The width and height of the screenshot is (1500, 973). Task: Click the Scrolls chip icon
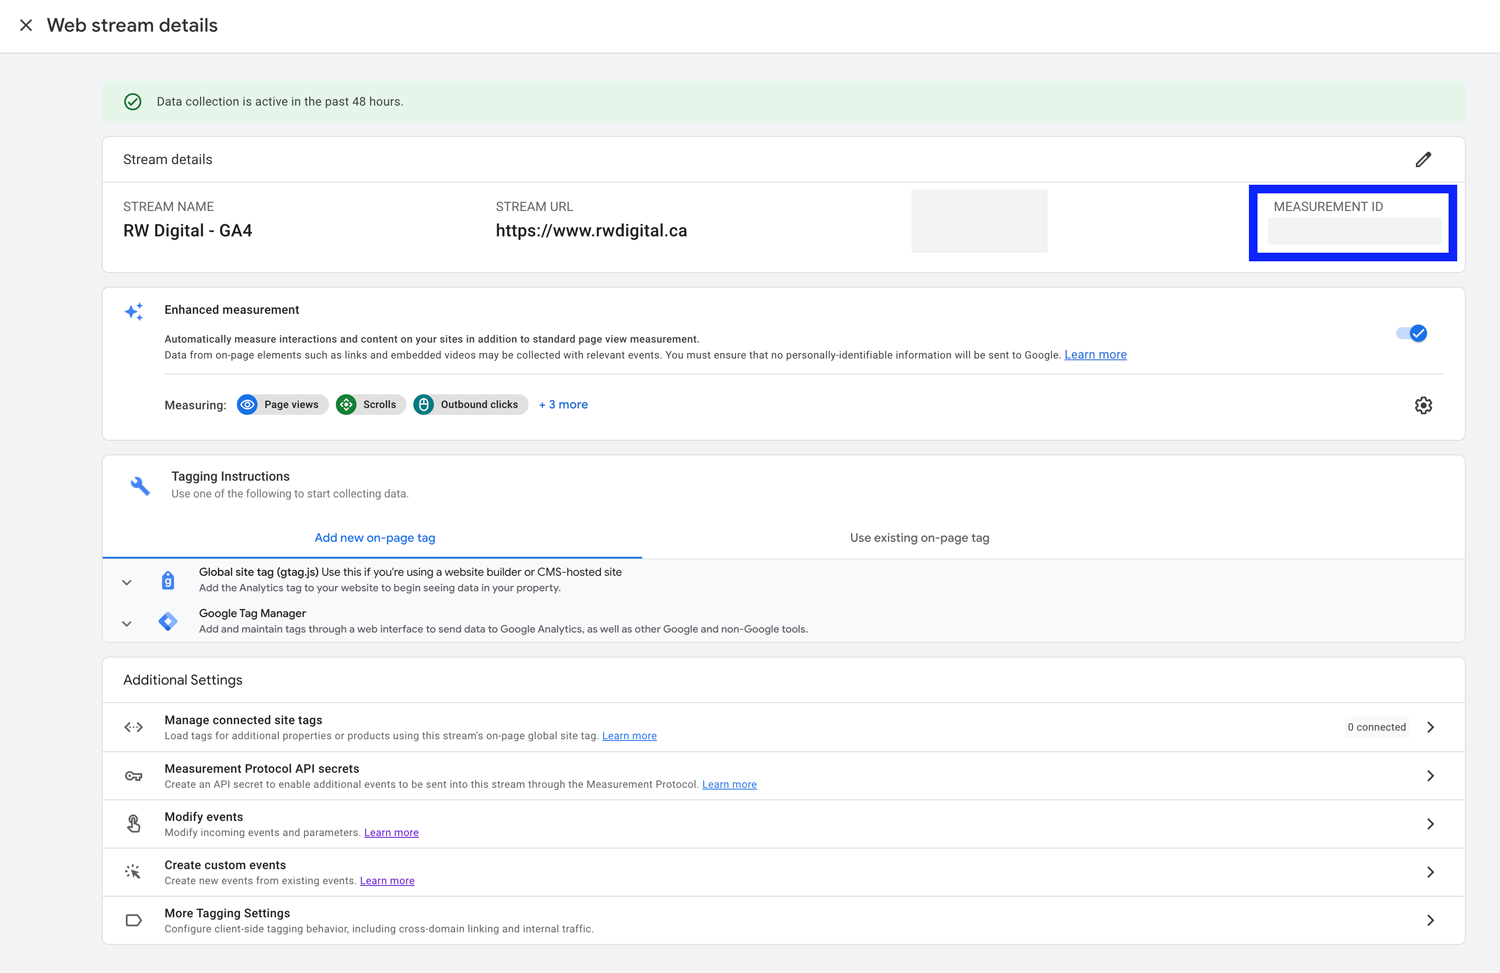pyautogui.click(x=346, y=405)
